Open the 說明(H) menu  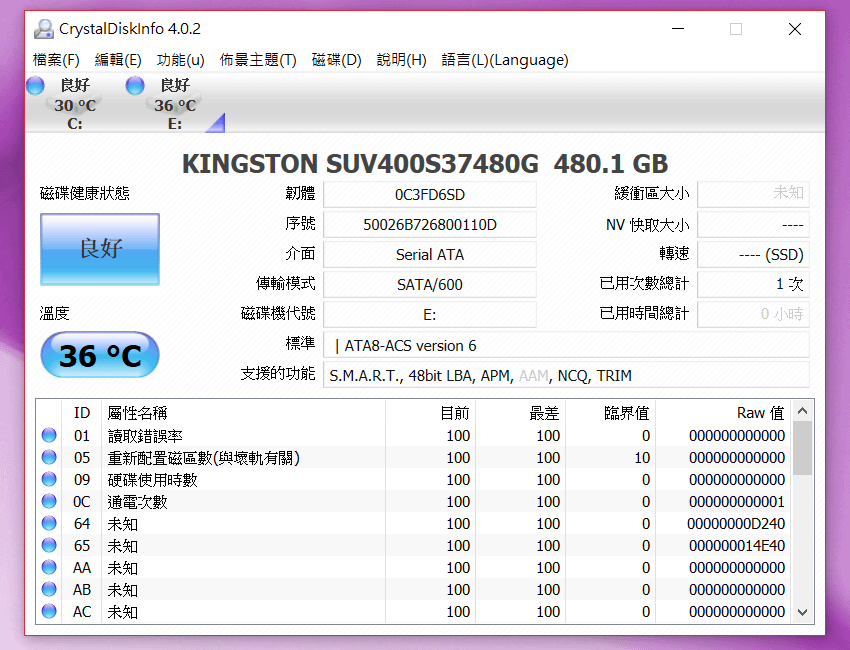pos(402,60)
